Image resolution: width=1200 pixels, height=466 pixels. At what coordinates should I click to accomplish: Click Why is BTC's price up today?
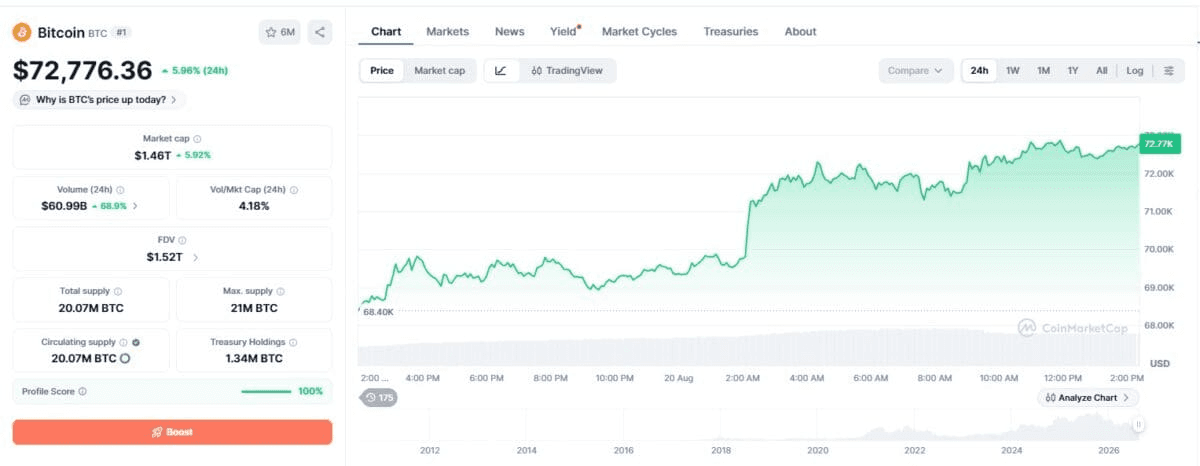[99, 100]
